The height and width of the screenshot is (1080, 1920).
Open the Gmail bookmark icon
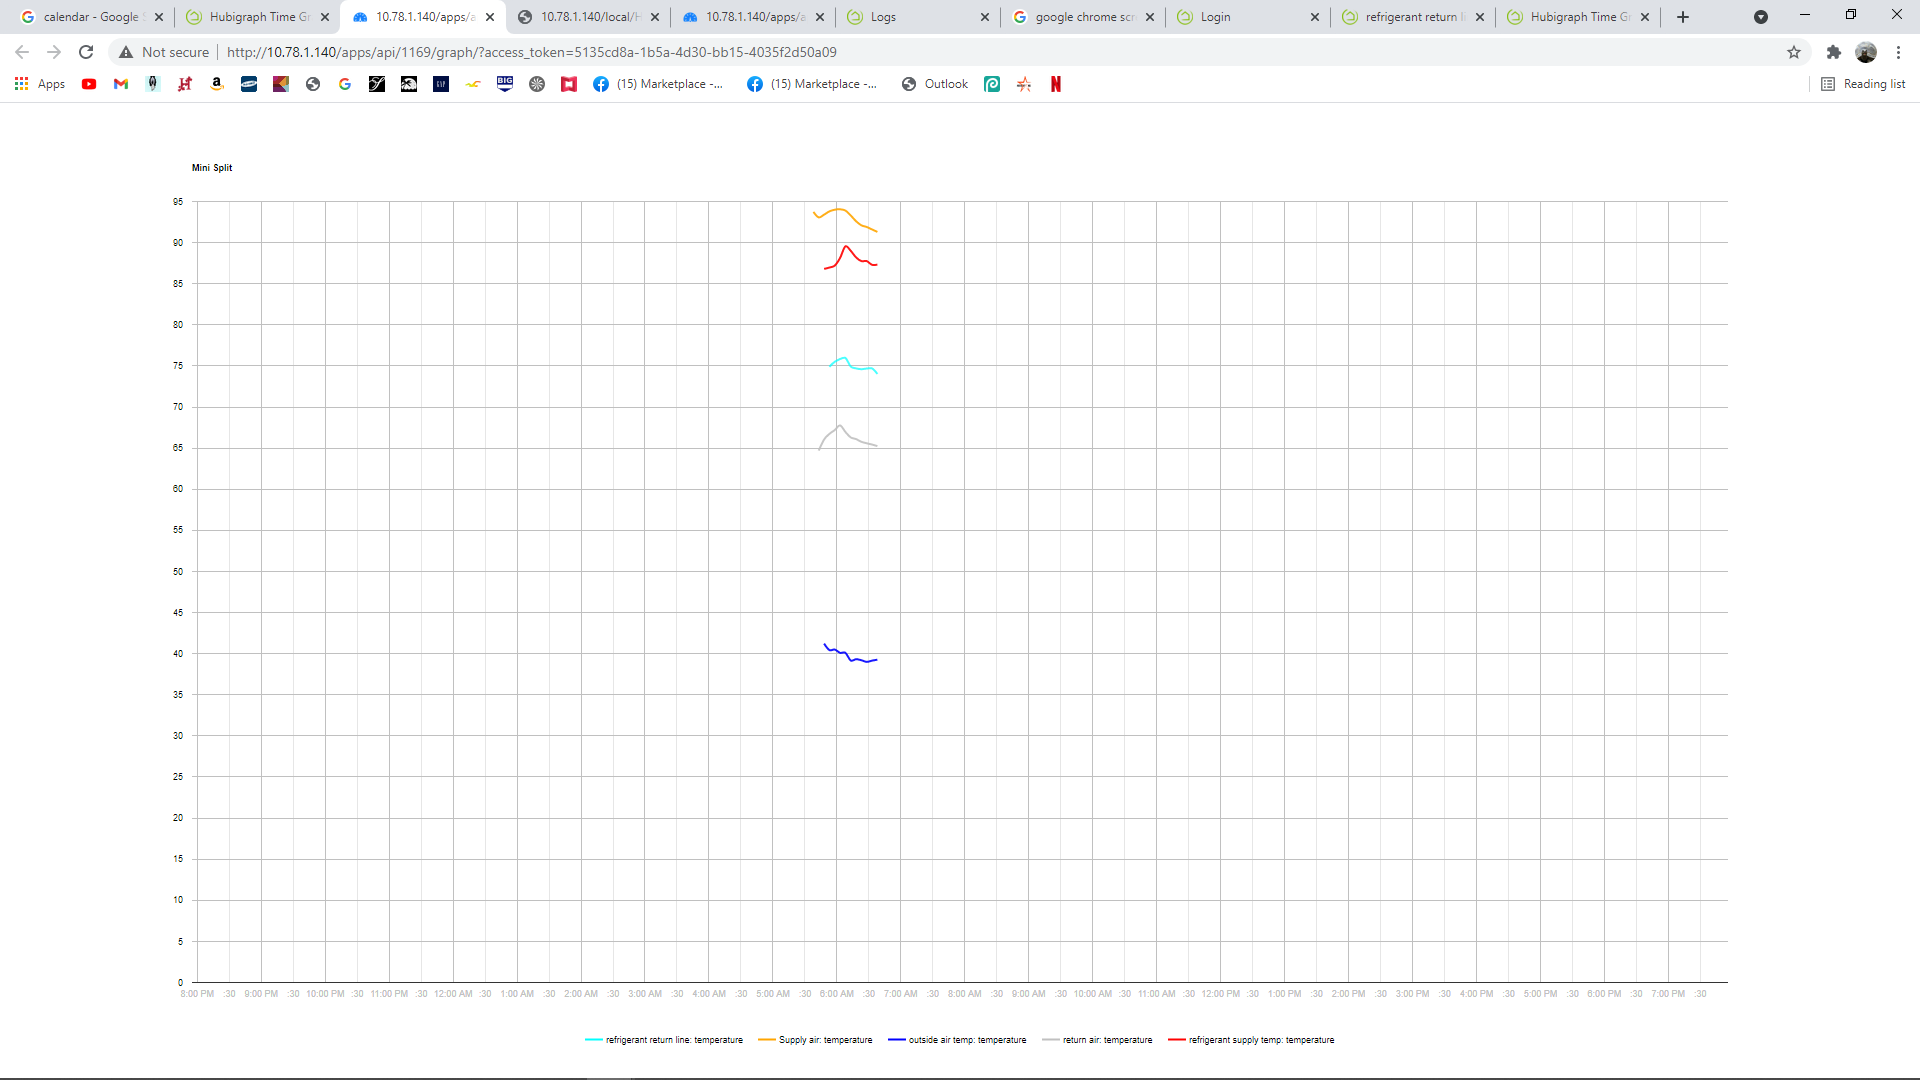click(x=121, y=84)
